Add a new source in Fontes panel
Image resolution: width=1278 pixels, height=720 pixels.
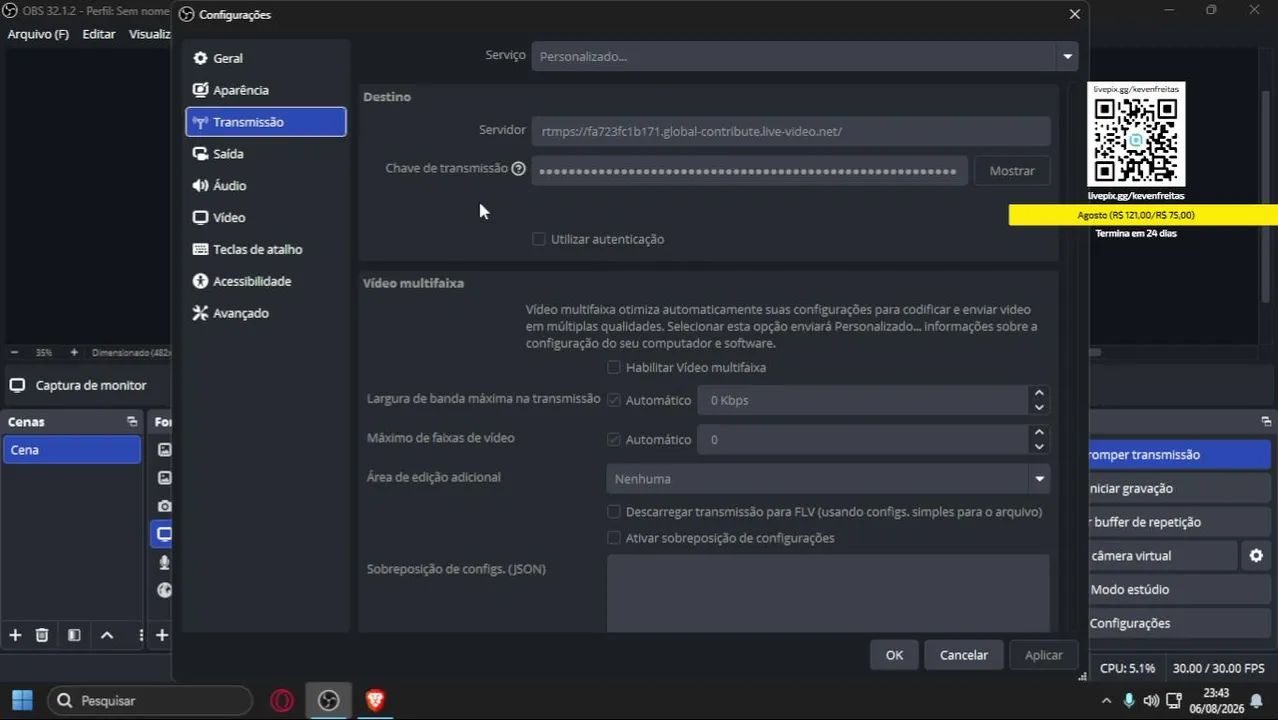pos(162,635)
